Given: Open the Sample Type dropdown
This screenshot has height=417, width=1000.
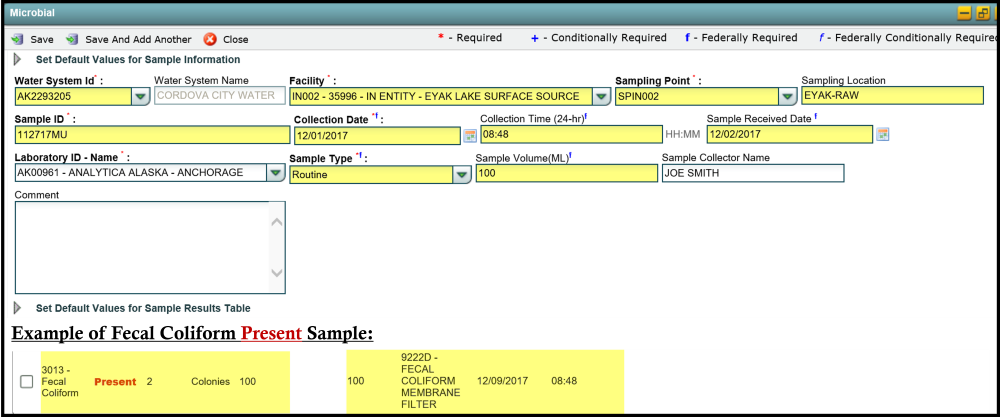Looking at the screenshot, I should 462,174.
